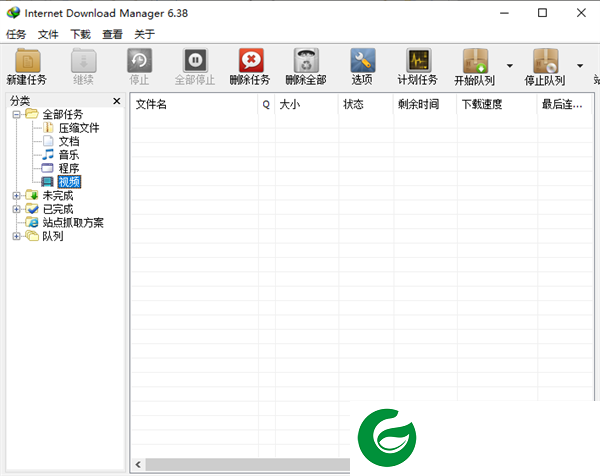
Task: Select the 文档 category
Action: click(x=69, y=141)
